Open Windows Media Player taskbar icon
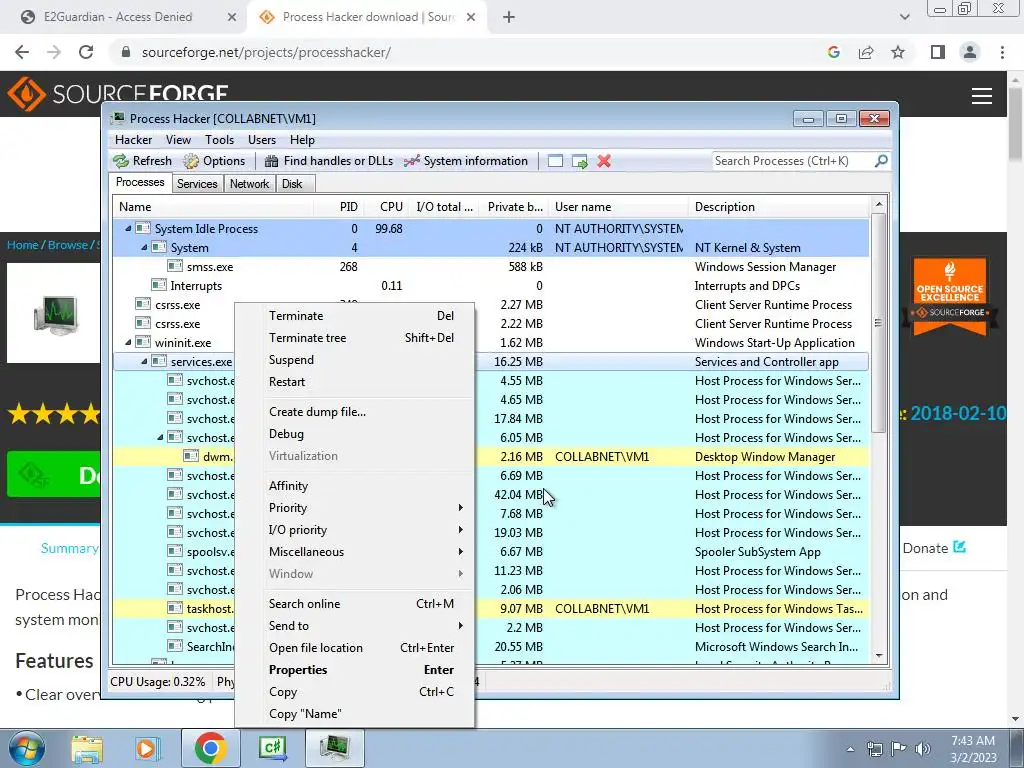1024x768 pixels. tap(148, 748)
